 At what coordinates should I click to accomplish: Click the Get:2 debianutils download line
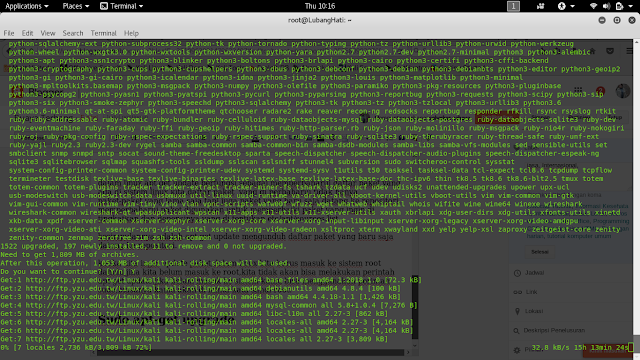point(200,289)
